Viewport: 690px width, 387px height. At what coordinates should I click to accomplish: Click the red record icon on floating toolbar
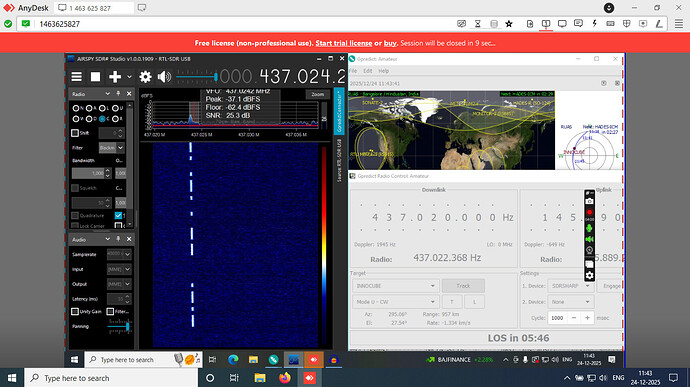tap(589, 212)
